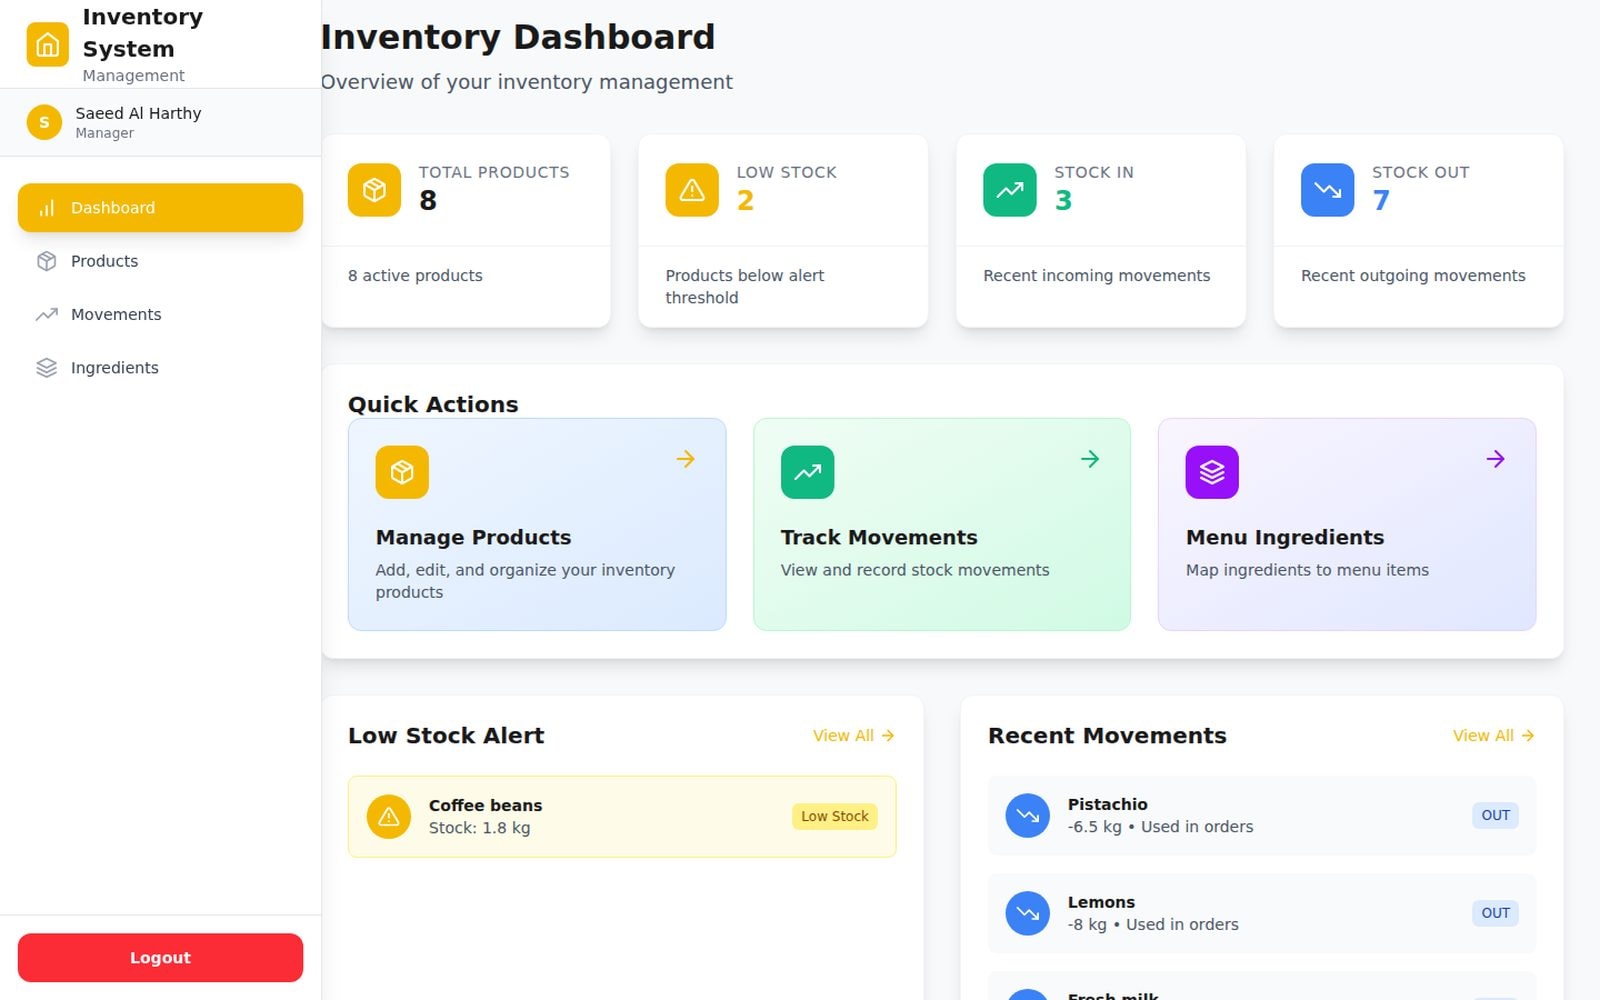Open the Menu Ingredients quick action
The height and width of the screenshot is (1000, 1600).
pos(1347,524)
